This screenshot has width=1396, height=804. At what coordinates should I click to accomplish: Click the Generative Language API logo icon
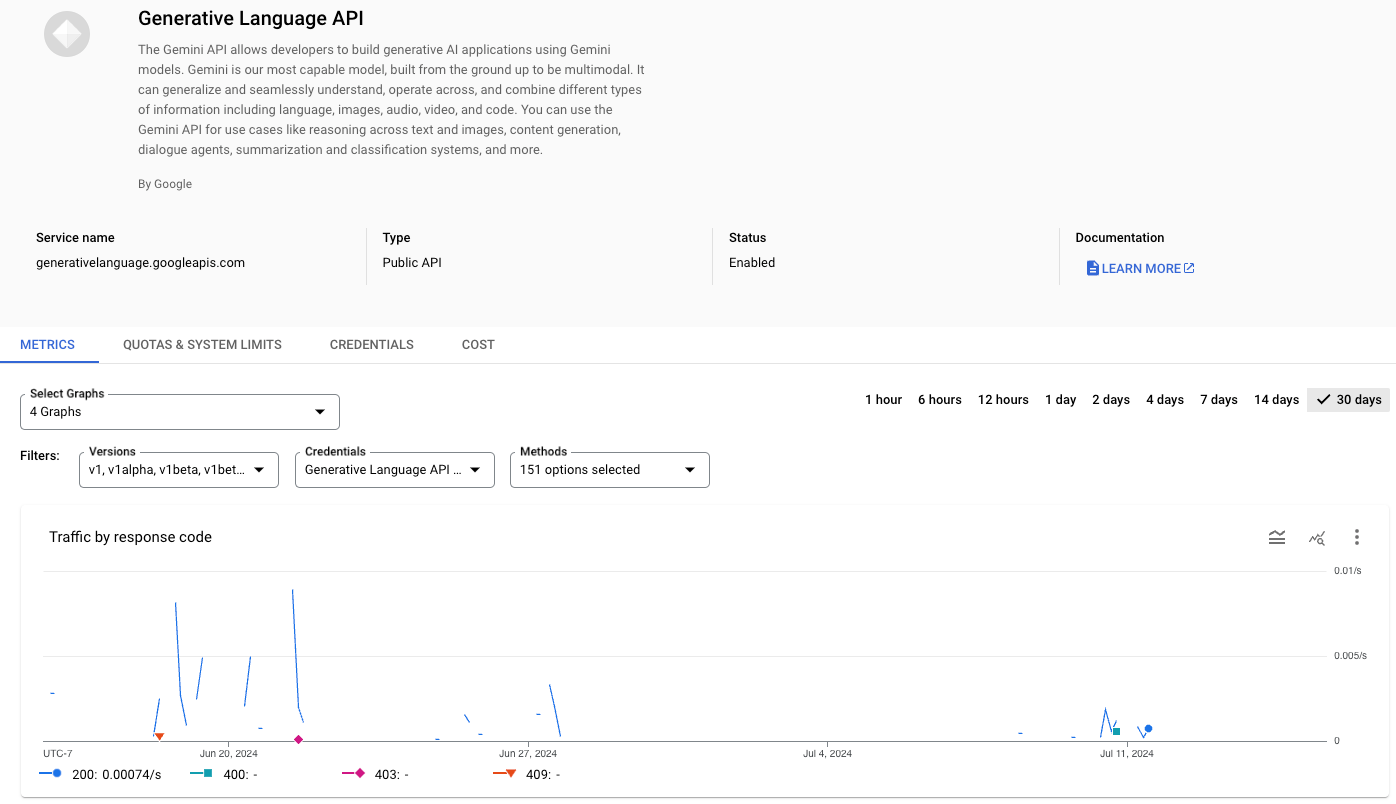click(x=67, y=34)
